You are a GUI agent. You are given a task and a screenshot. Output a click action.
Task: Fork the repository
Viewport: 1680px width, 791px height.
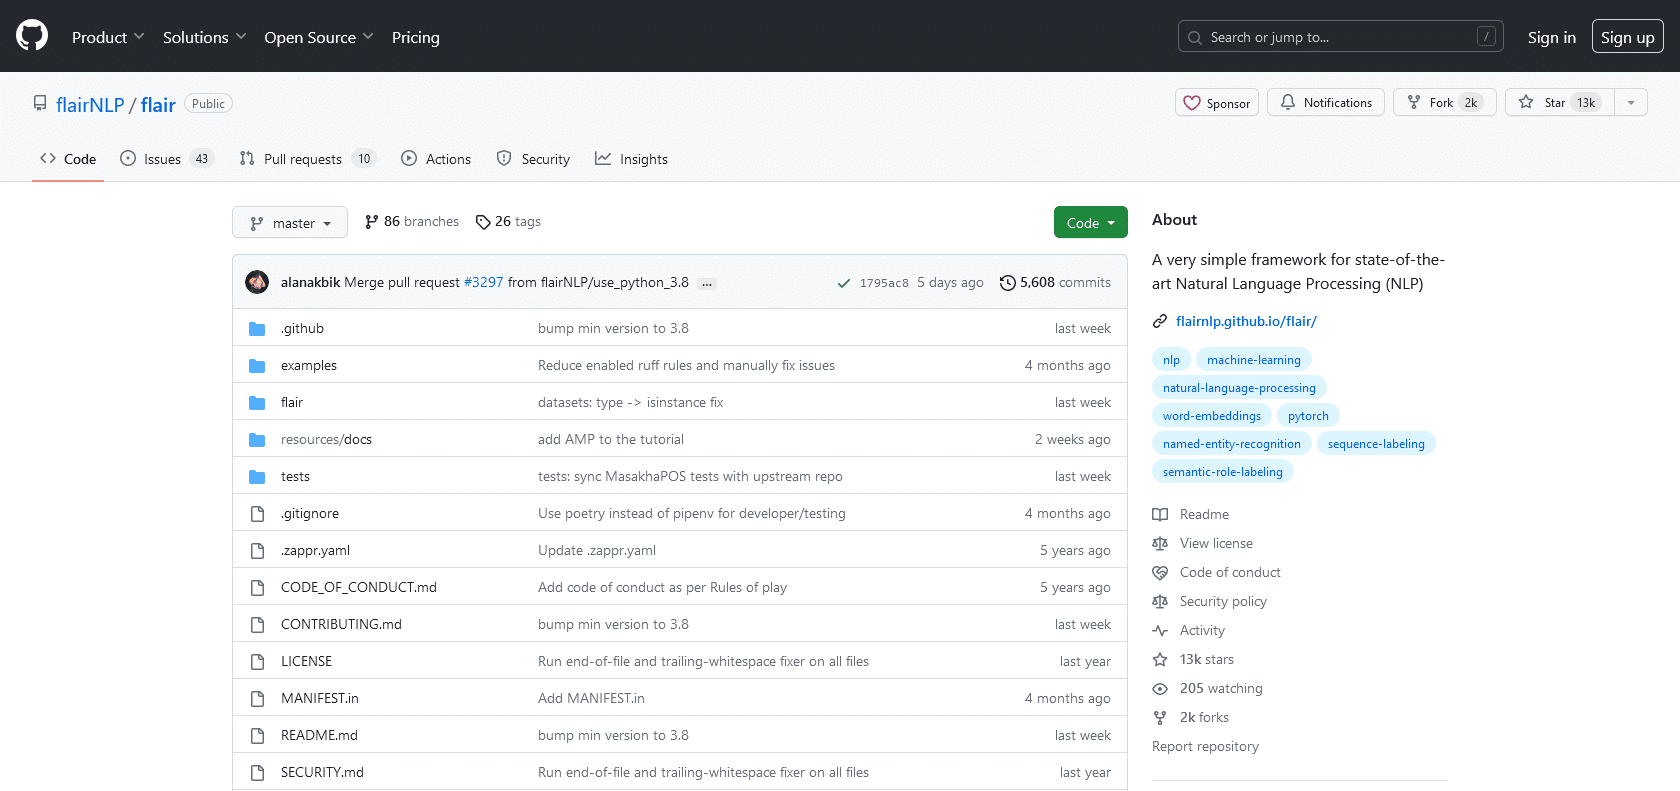pos(1445,102)
